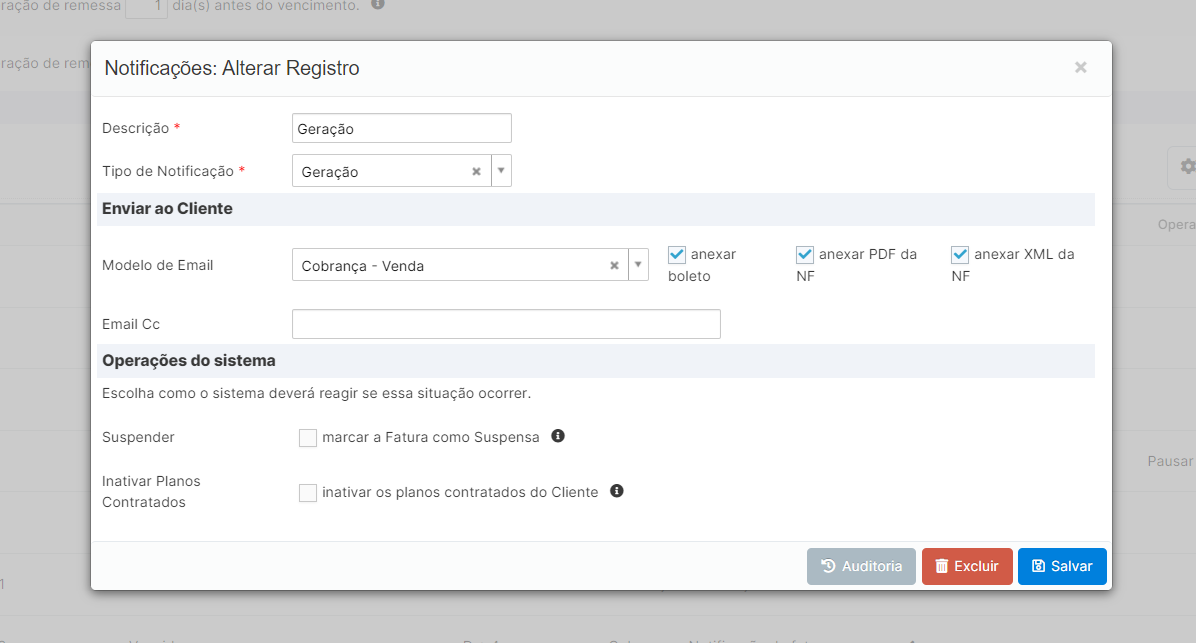Click the gear icon behind the dialog
1196x643 pixels.
point(1186,167)
